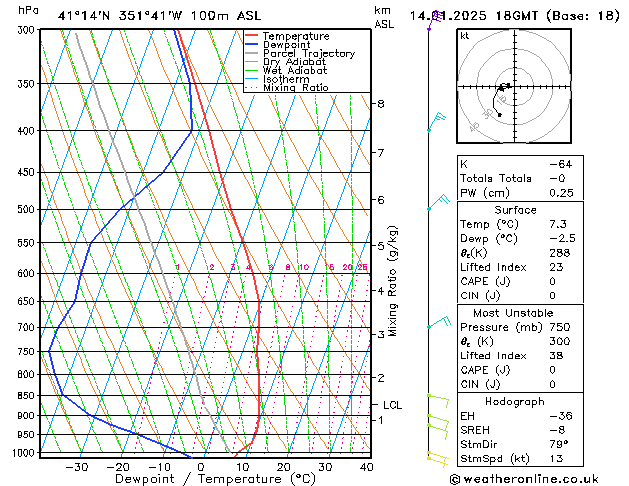Screen dimensions: 629x486
Task: Click the 'Totals Totals' label
Action: 495,178
